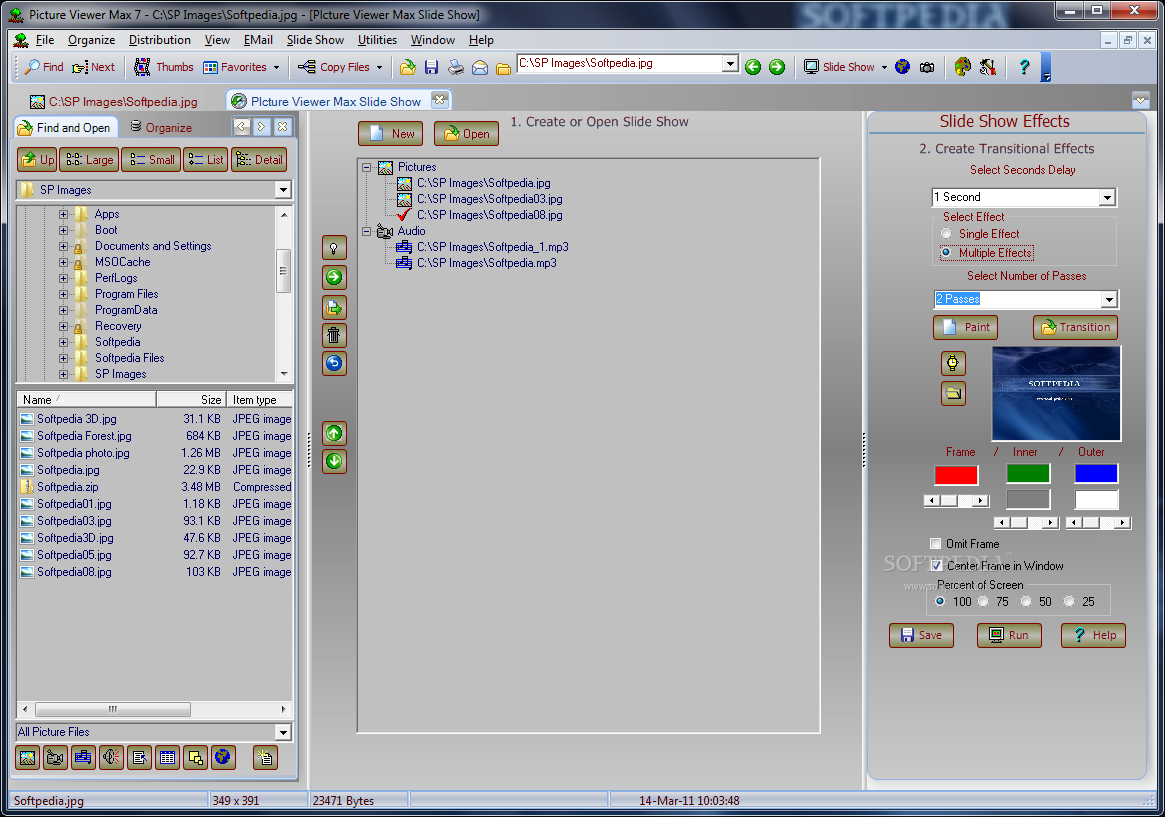Click the blue undo circular arrow icon
This screenshot has width=1165, height=817.
tap(334, 363)
